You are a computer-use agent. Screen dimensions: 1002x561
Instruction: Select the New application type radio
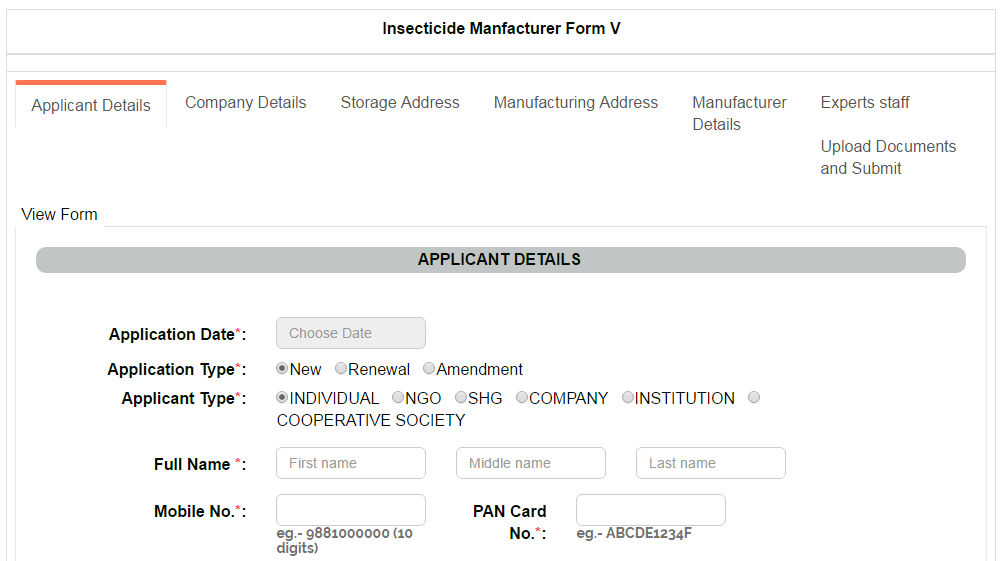(x=282, y=369)
